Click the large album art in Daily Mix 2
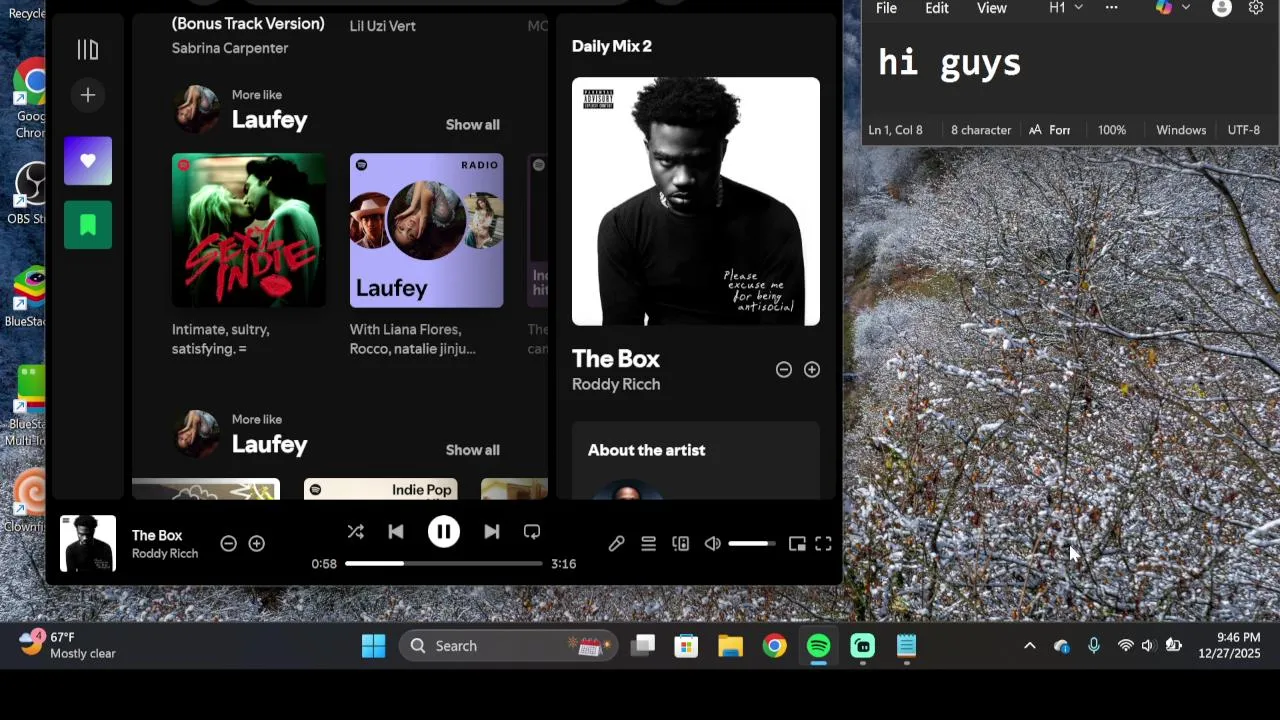Screen dimensions: 1280x720 (x=696, y=202)
